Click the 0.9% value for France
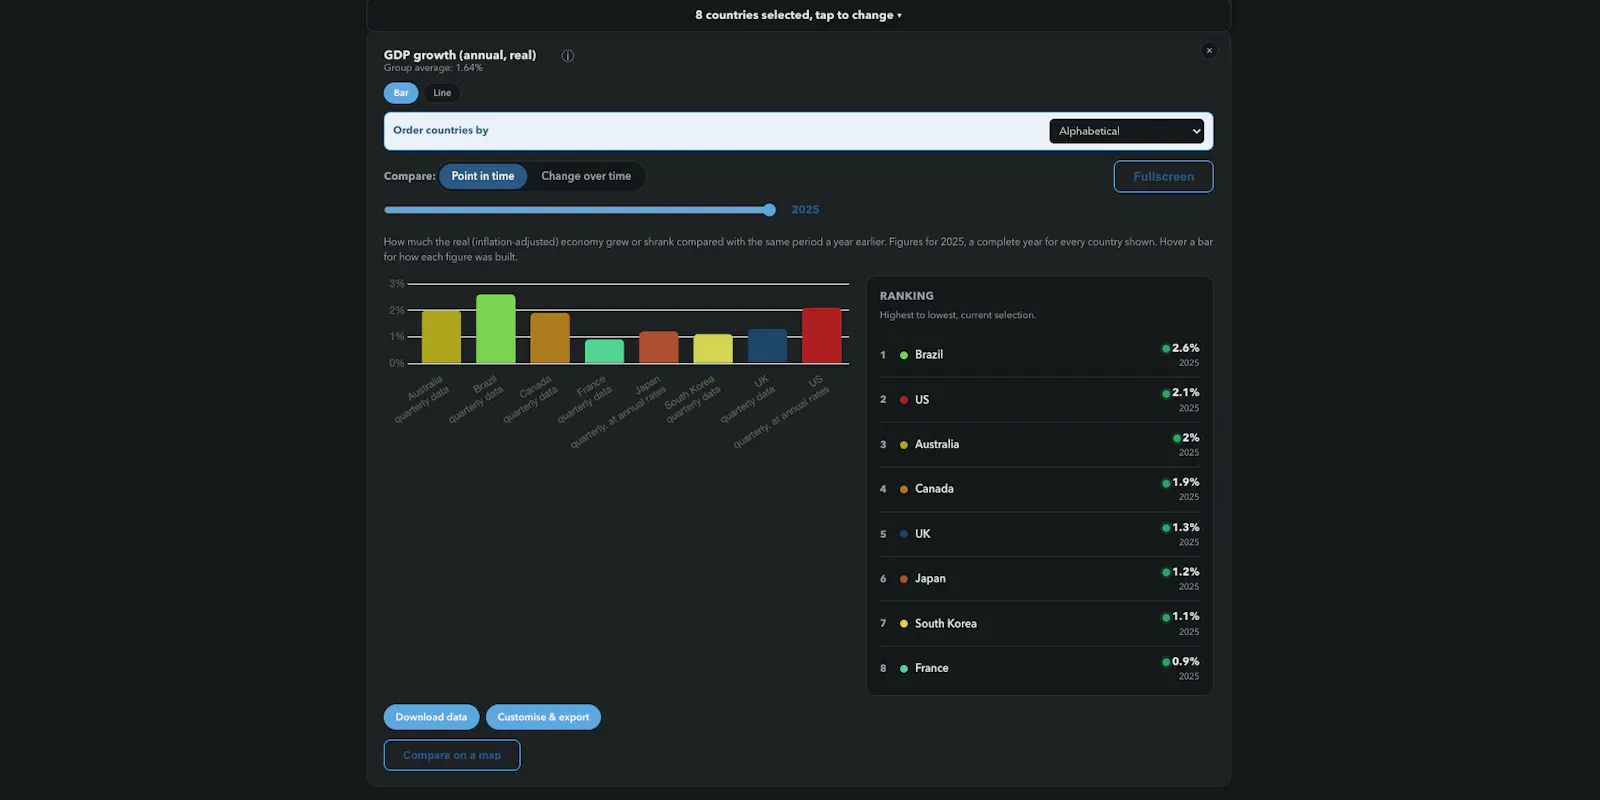 [1185, 662]
